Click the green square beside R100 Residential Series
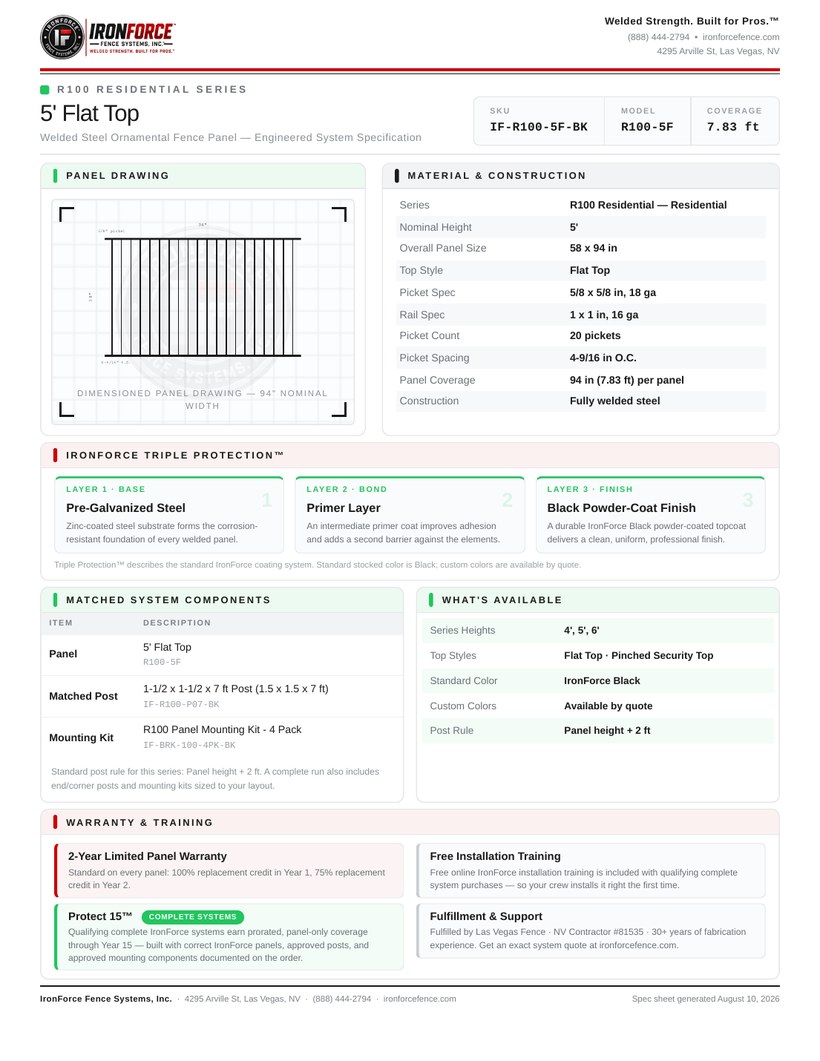This screenshot has height=1061, width=820. [45, 89]
